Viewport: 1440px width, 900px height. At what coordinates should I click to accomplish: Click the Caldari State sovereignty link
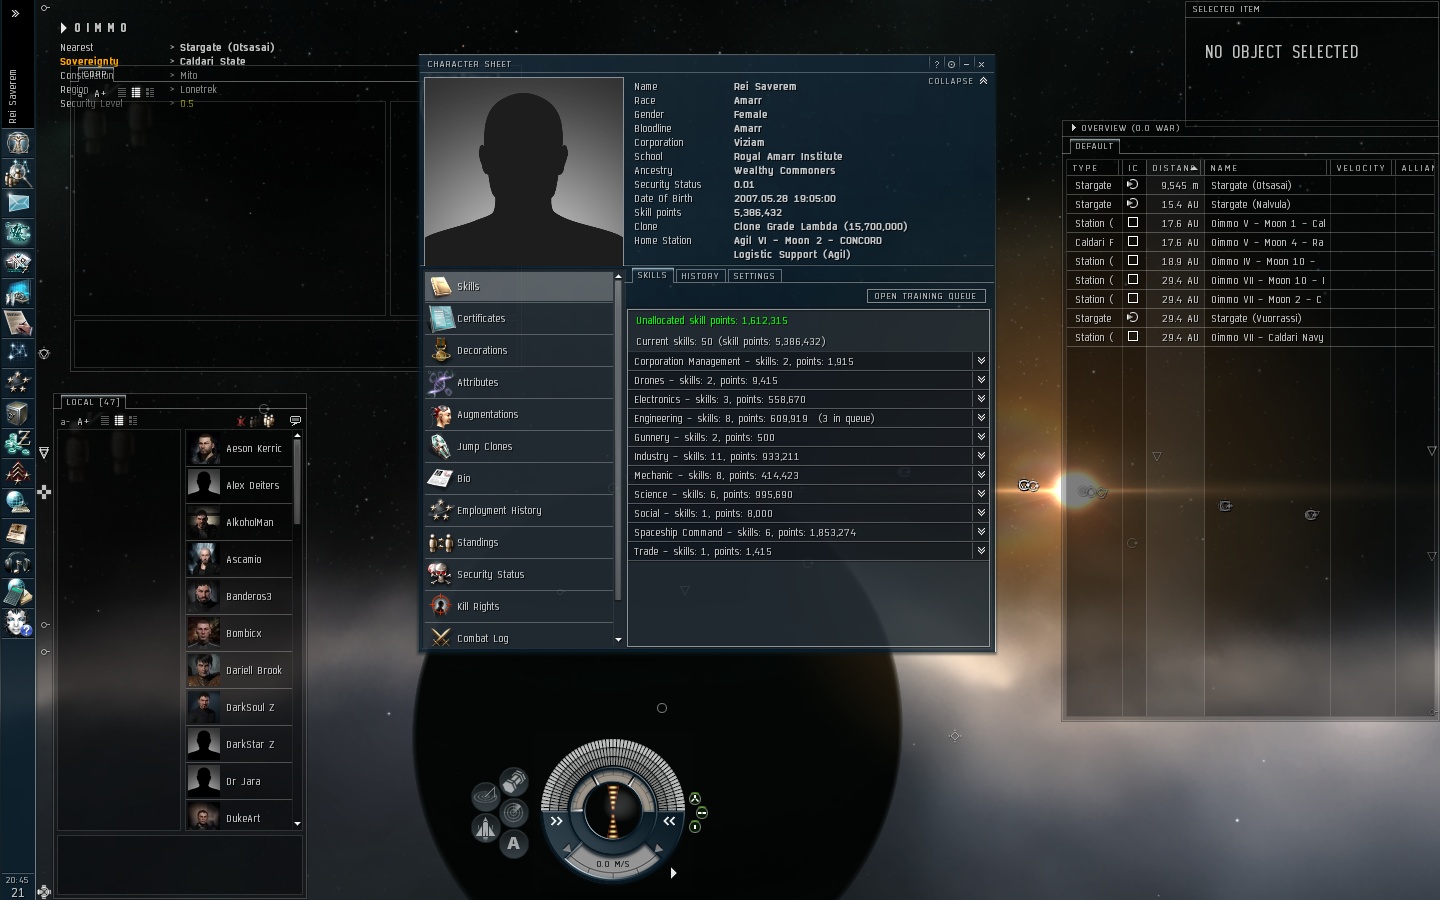pos(212,61)
